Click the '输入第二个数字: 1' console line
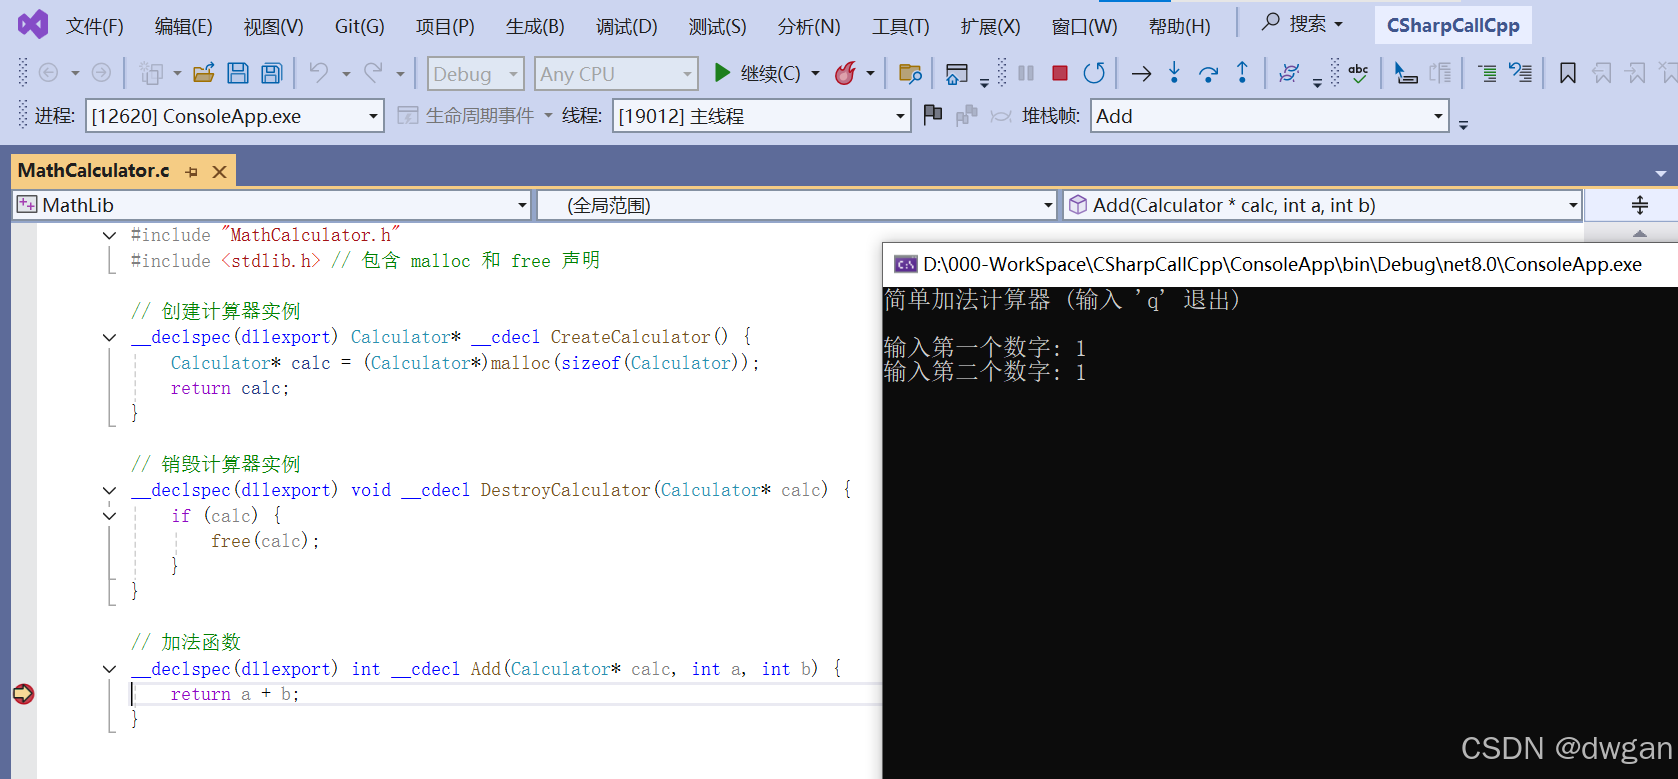The image size is (1678, 779). 985,372
